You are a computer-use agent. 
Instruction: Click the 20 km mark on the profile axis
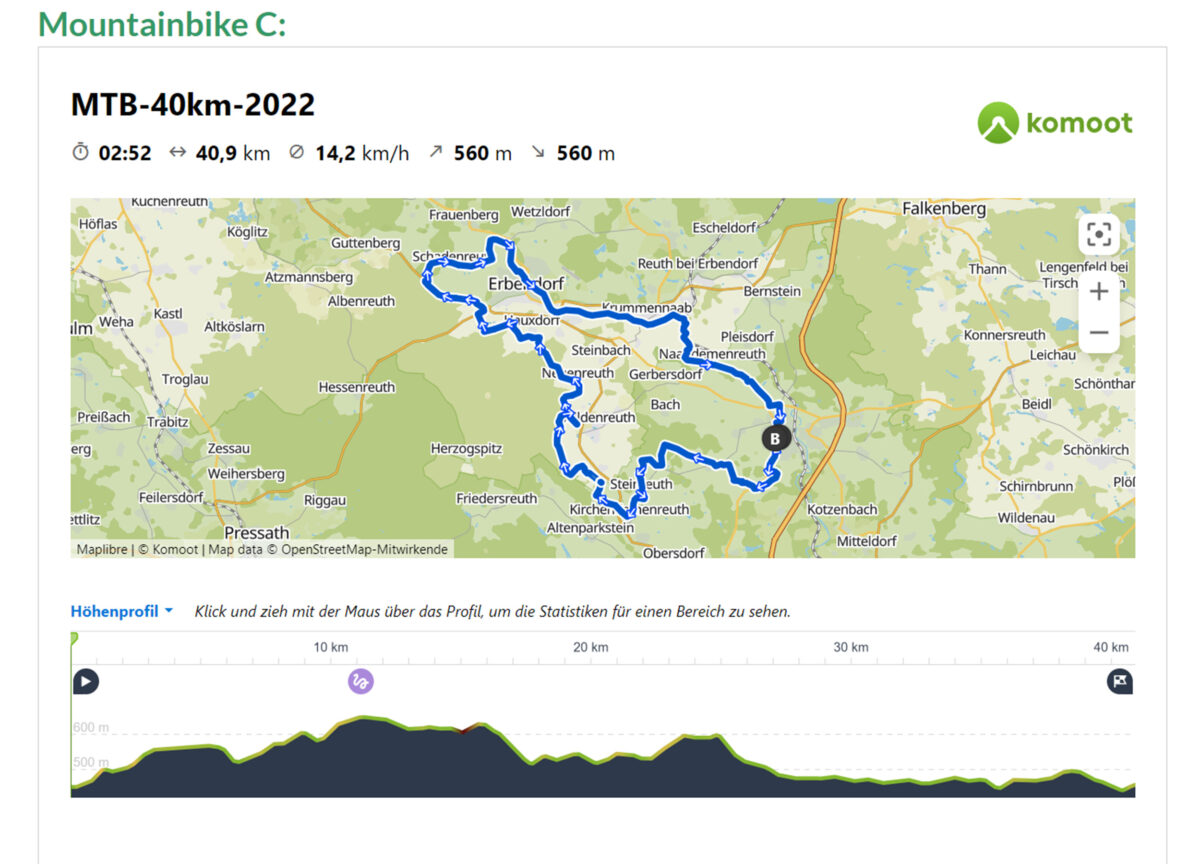click(x=591, y=647)
